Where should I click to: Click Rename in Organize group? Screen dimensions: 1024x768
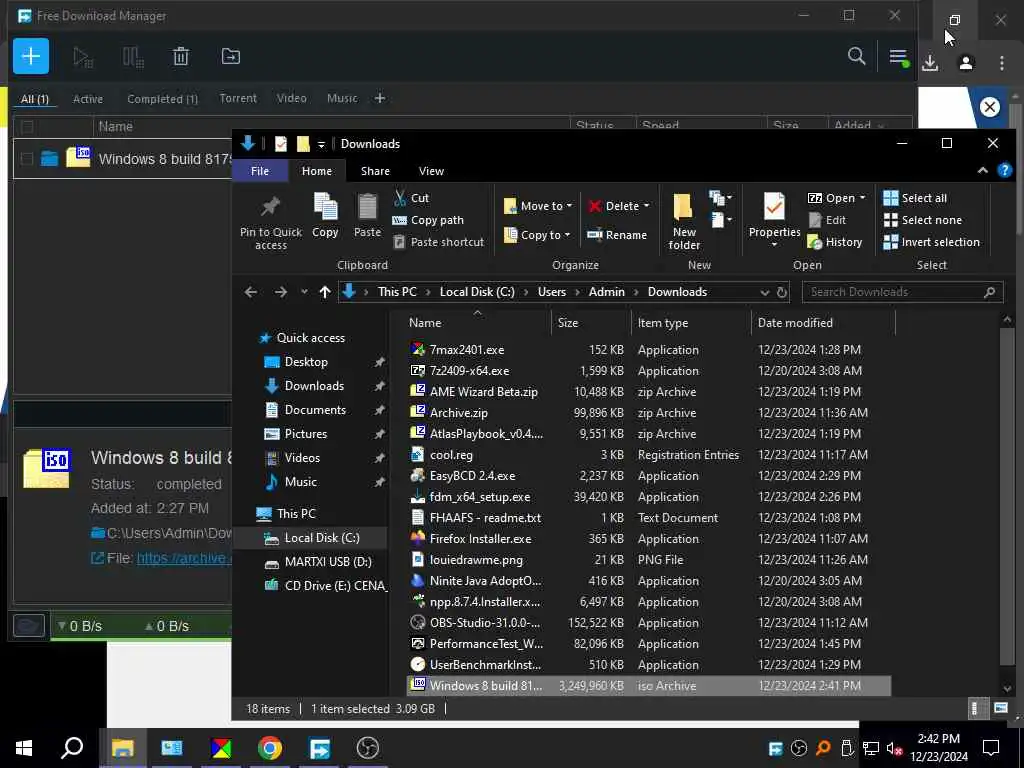click(617, 235)
